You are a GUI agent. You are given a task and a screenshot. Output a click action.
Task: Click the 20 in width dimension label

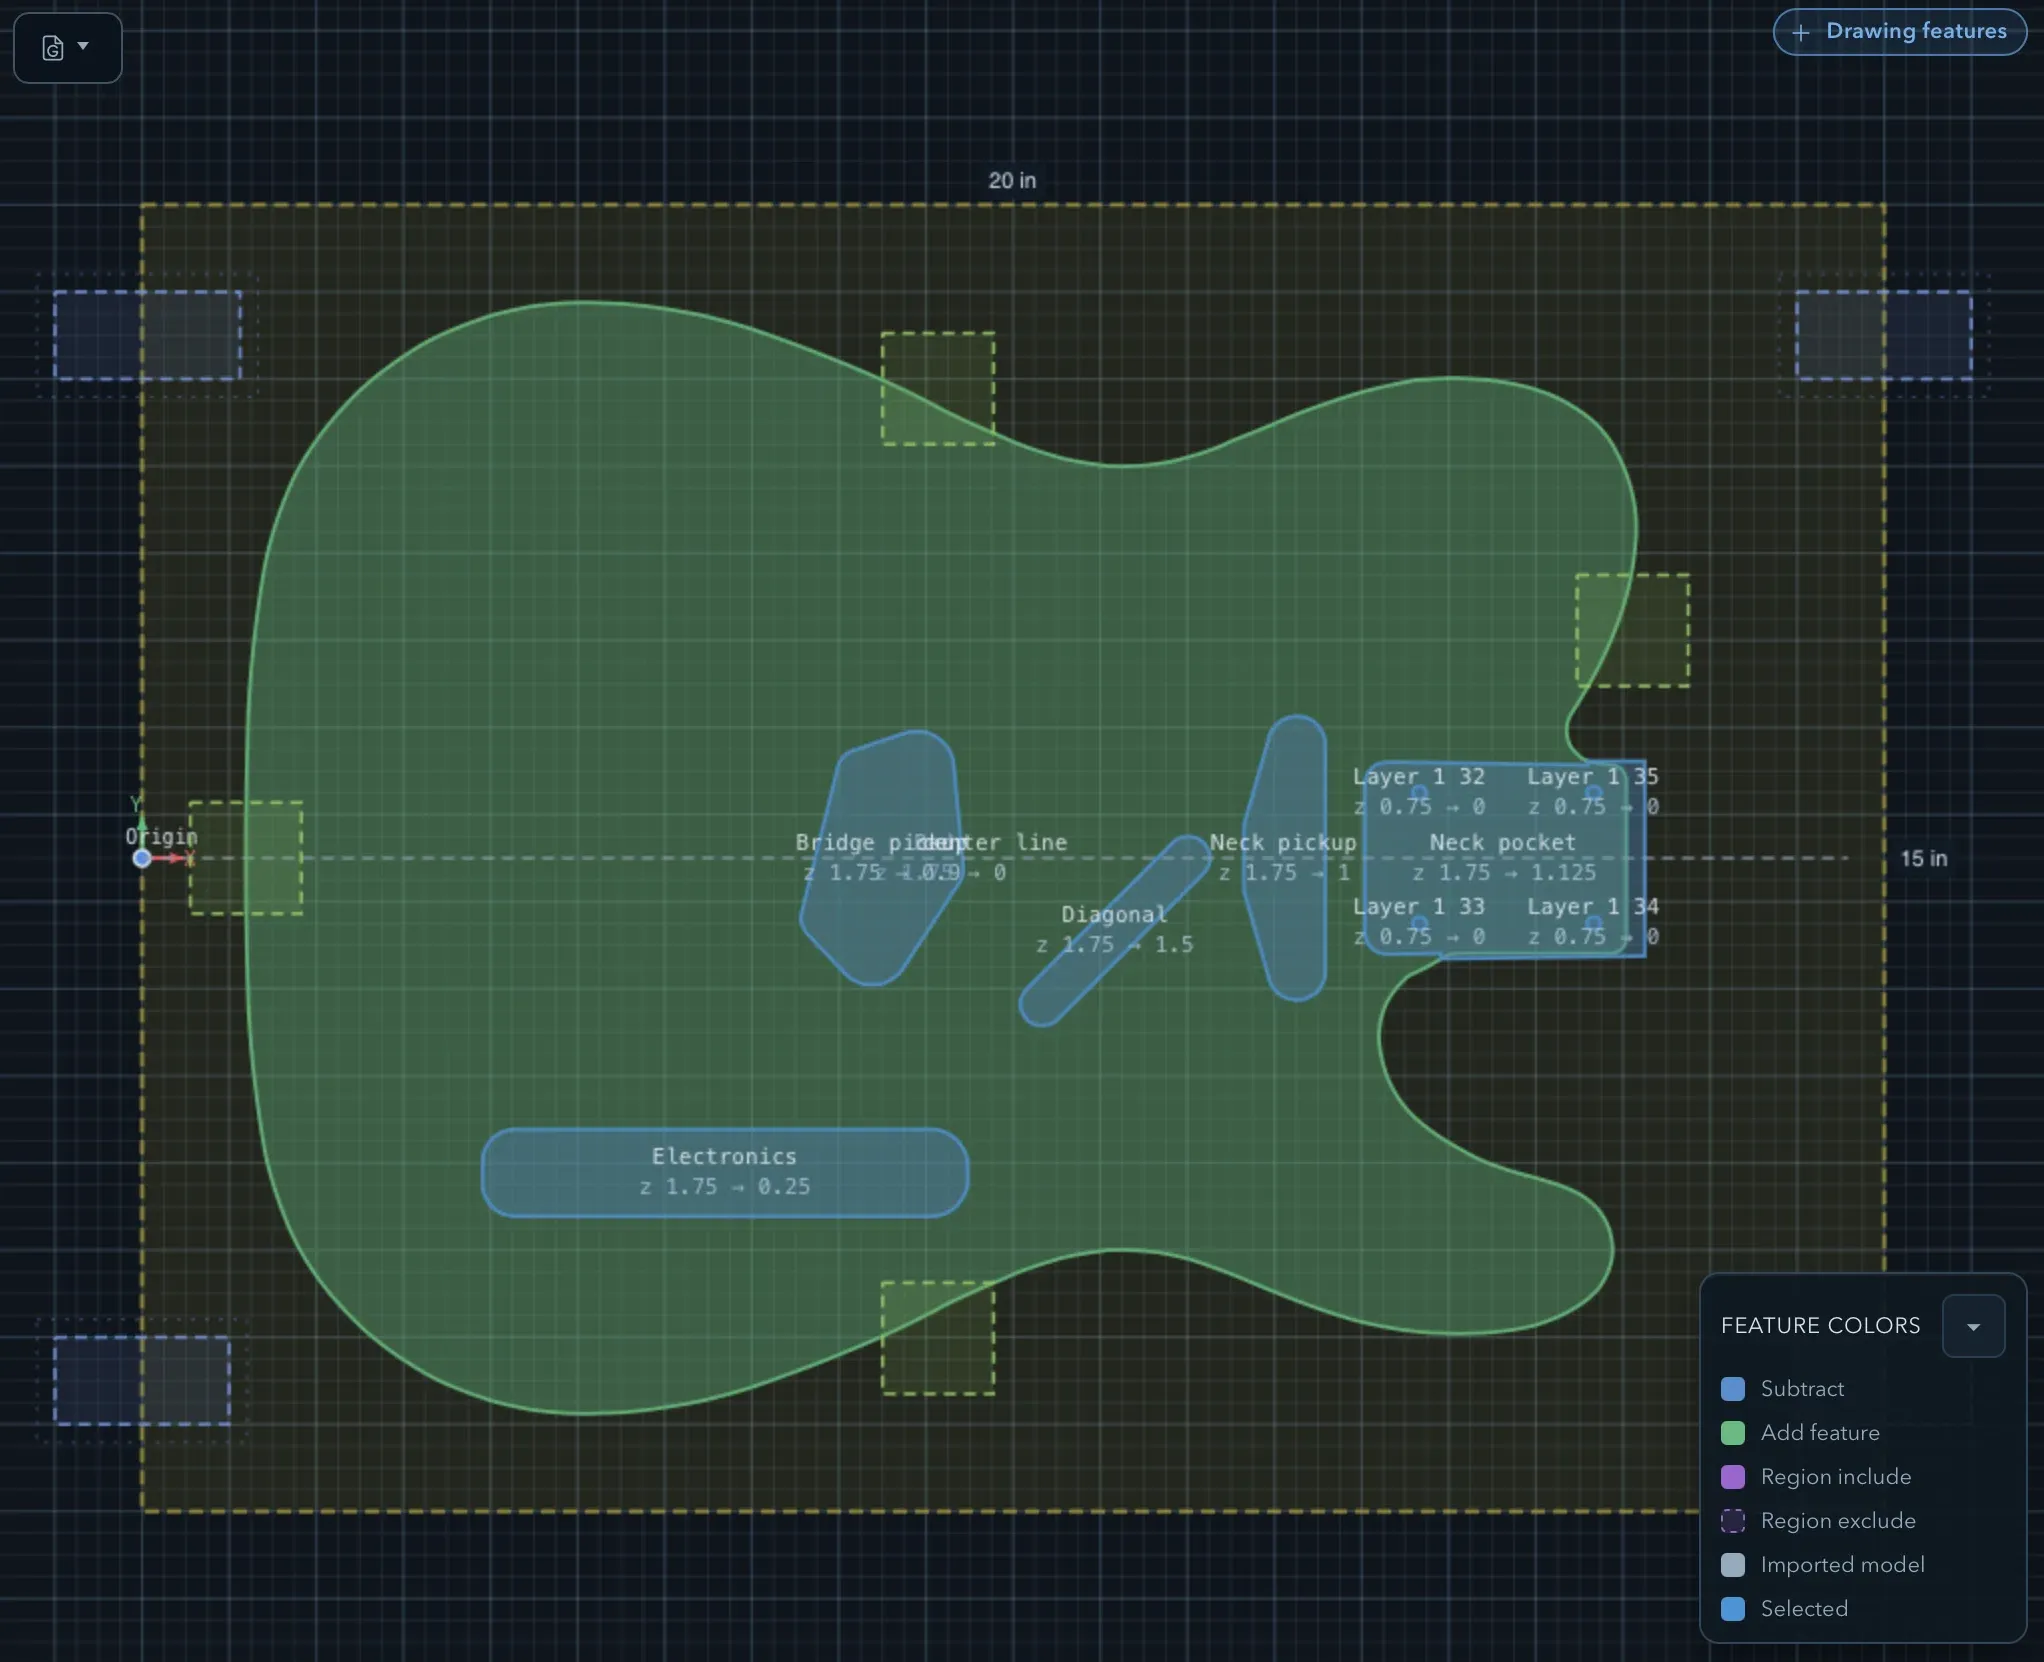click(x=1012, y=180)
